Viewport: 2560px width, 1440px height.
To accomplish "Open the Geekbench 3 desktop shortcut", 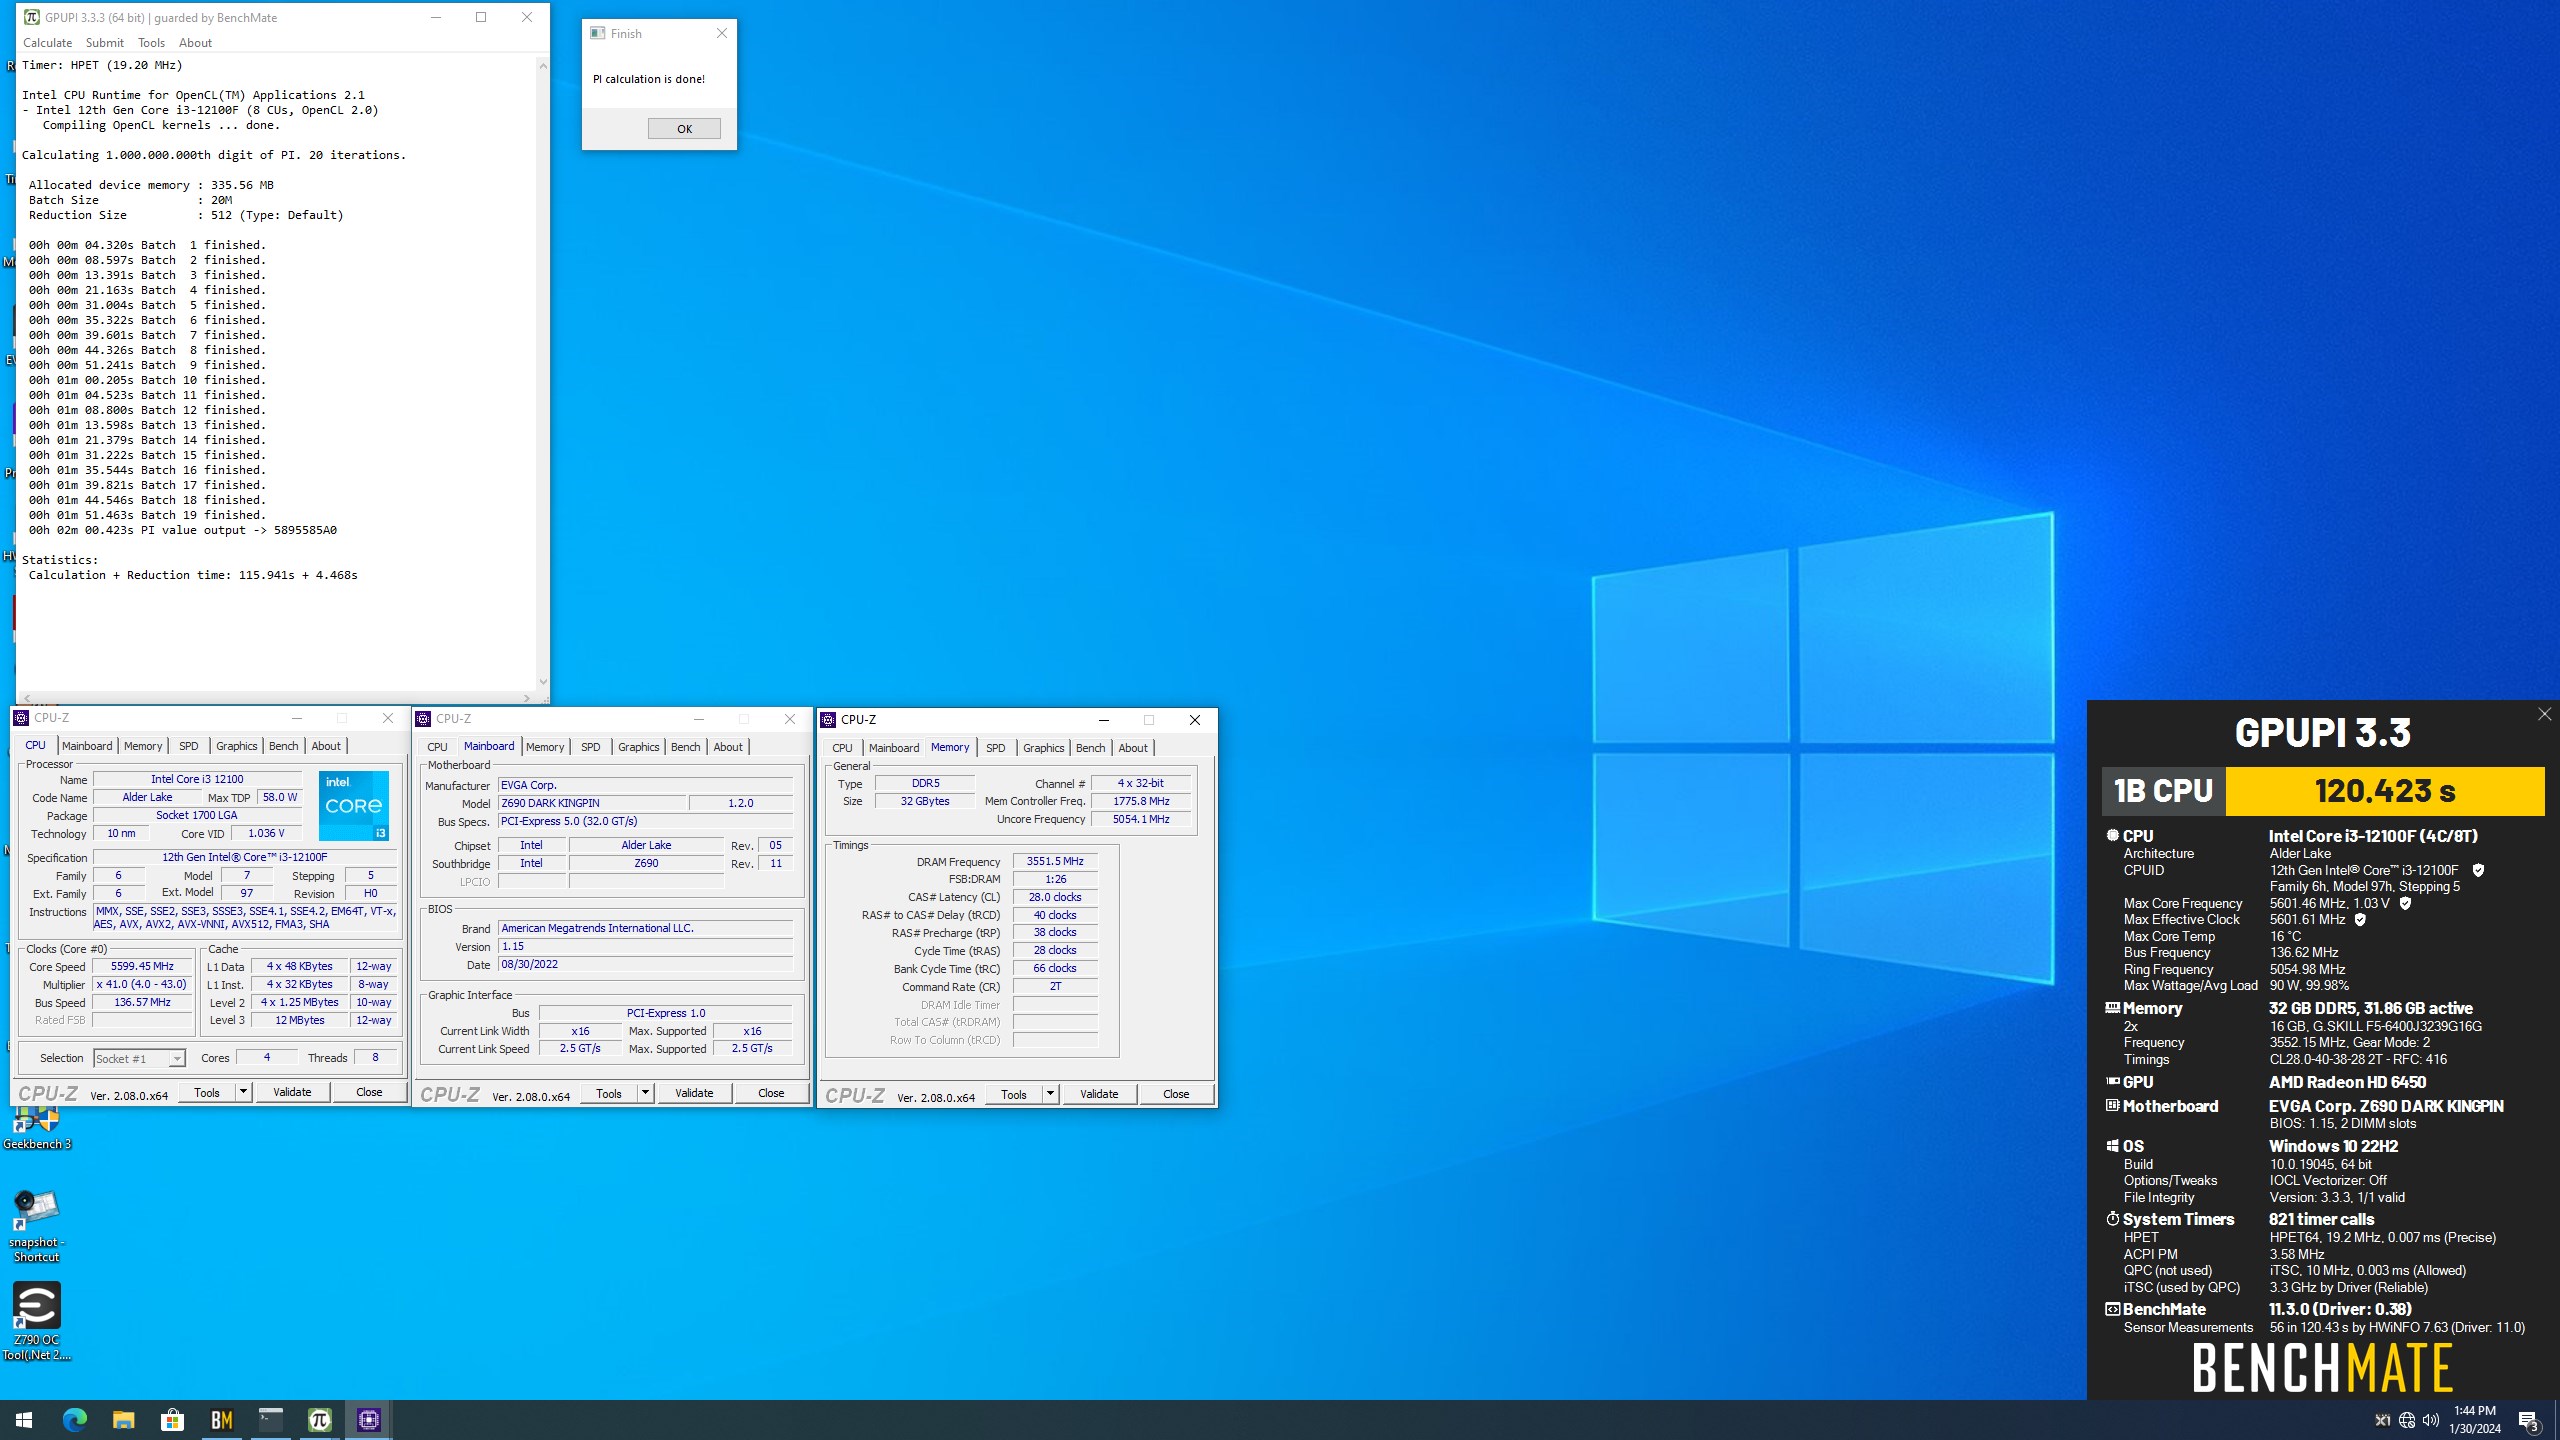I will [36, 1128].
